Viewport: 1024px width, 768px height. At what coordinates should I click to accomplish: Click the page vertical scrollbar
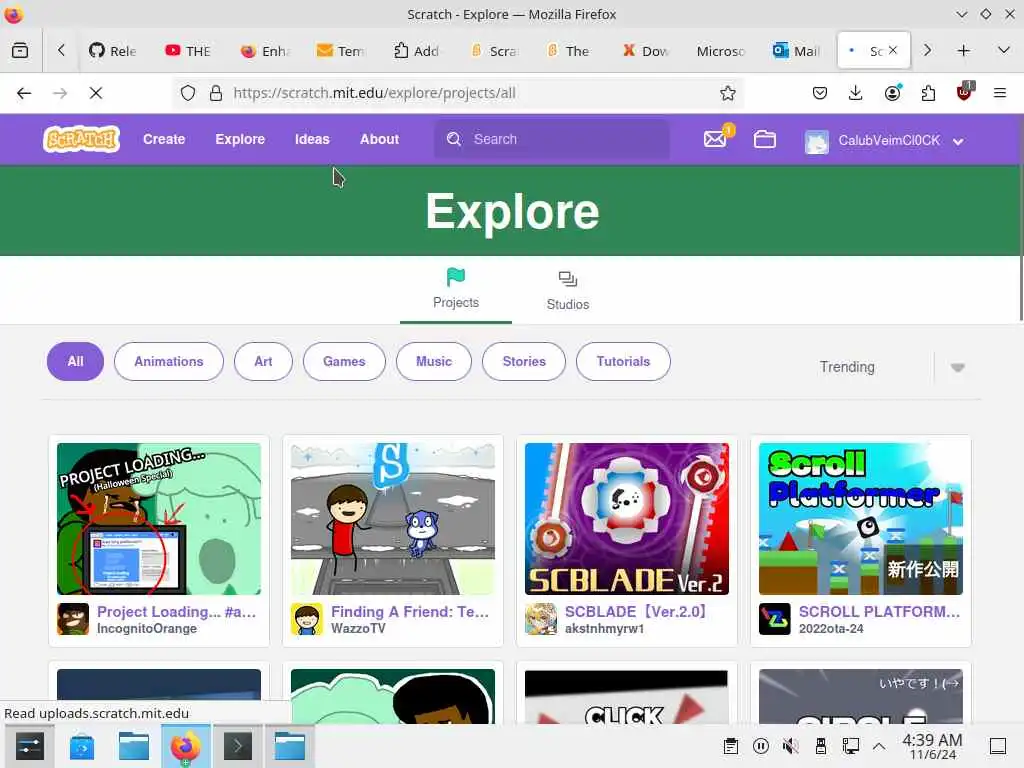pos(1021,217)
